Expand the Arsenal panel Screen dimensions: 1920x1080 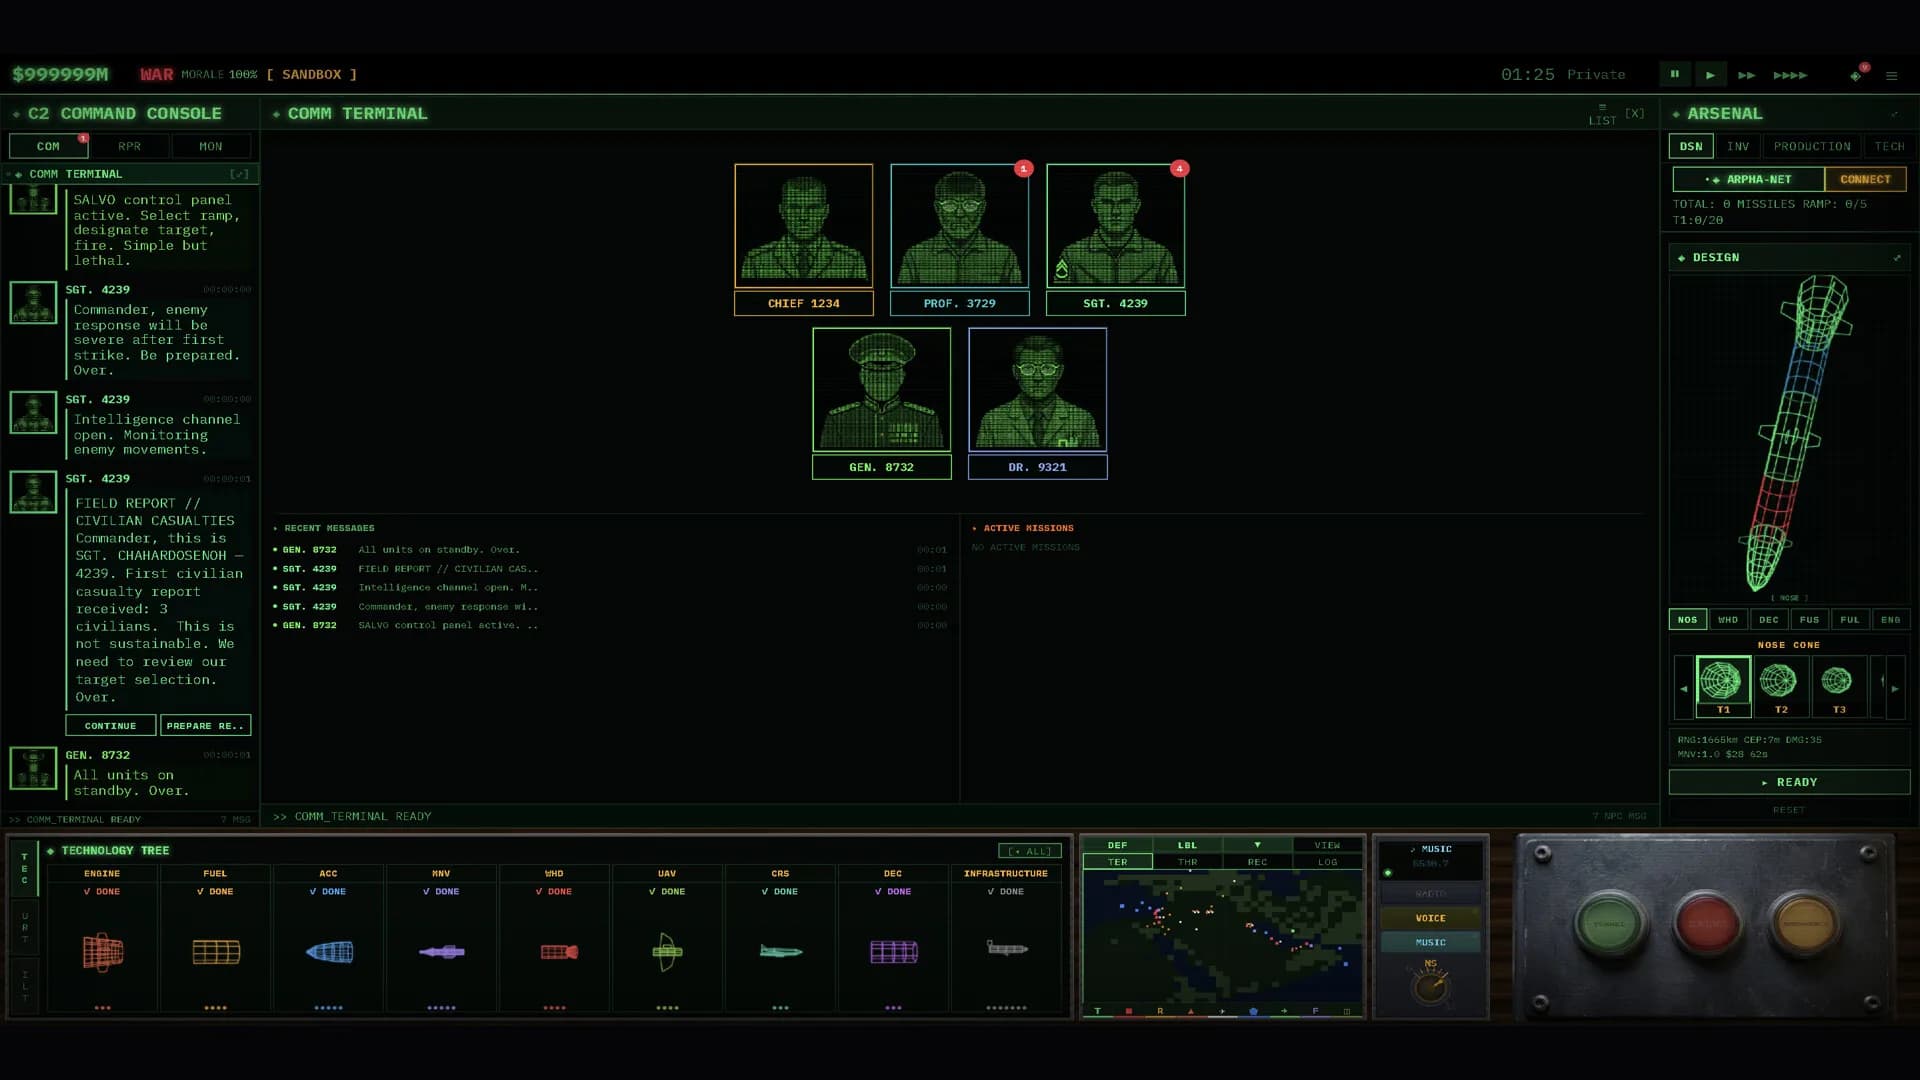pyautogui.click(x=1893, y=114)
